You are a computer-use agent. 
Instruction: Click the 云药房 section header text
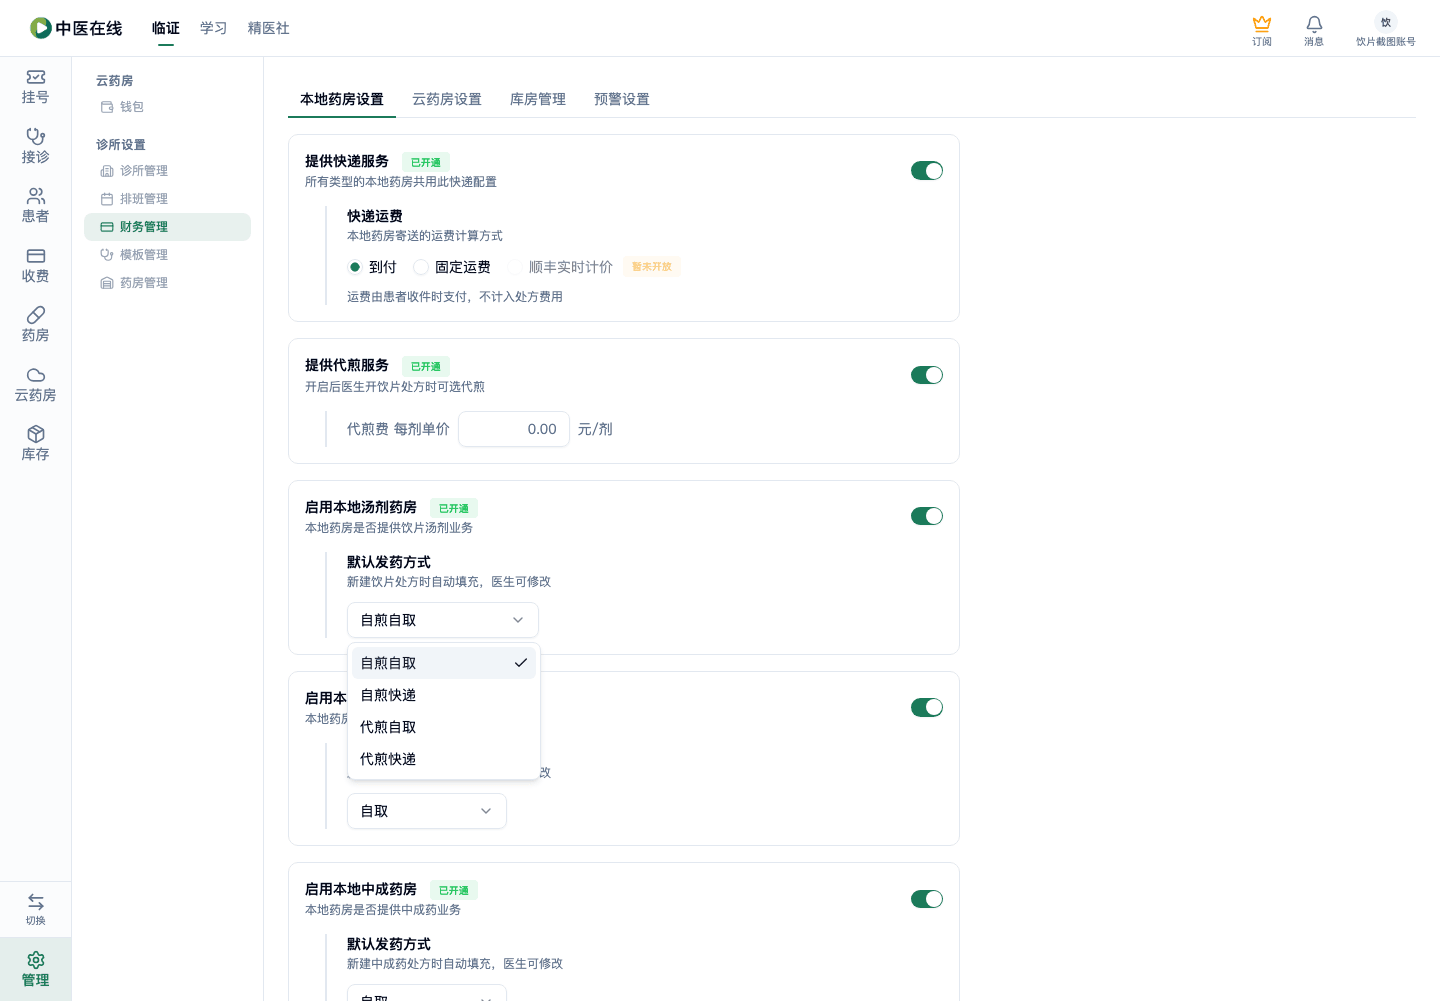point(114,81)
